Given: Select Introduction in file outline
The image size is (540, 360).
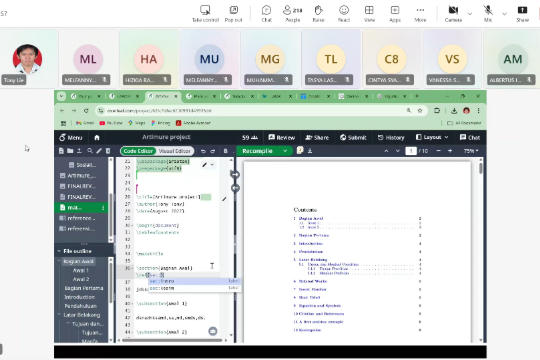Looking at the screenshot, I should [79, 297].
